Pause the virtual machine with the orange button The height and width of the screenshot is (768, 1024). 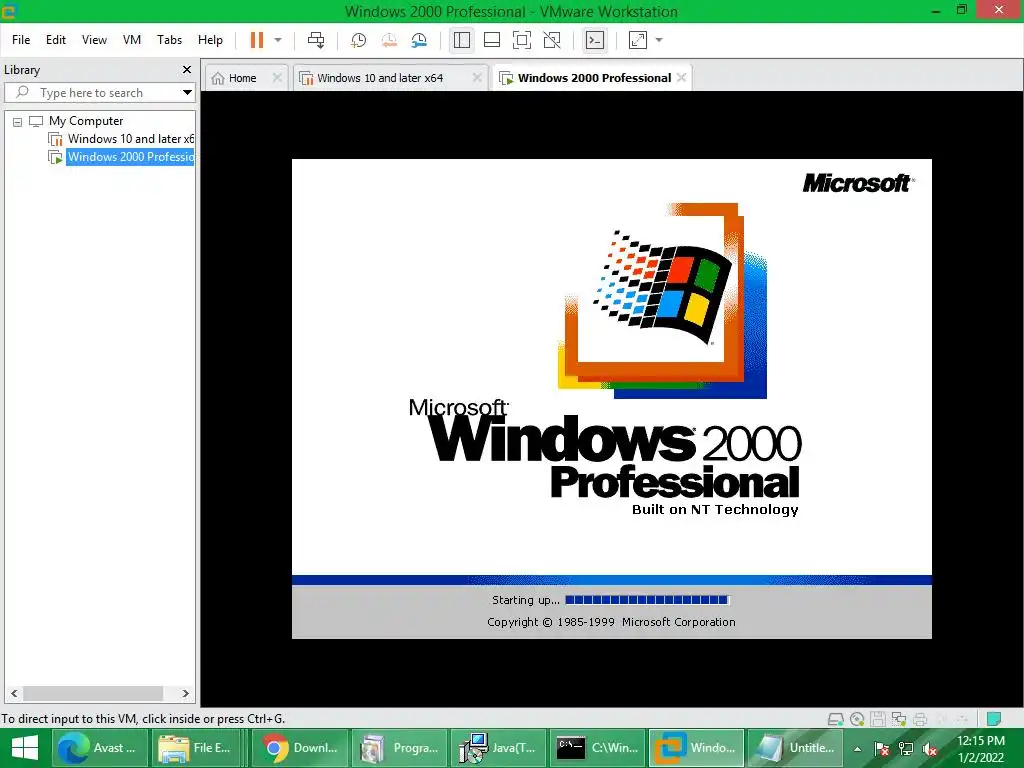(257, 40)
